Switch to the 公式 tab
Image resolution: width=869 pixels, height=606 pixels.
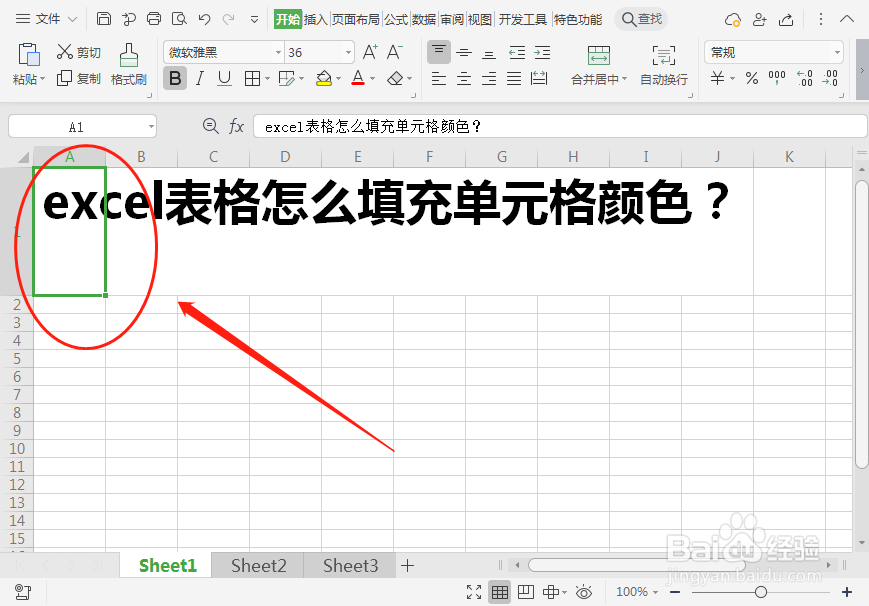click(x=396, y=19)
